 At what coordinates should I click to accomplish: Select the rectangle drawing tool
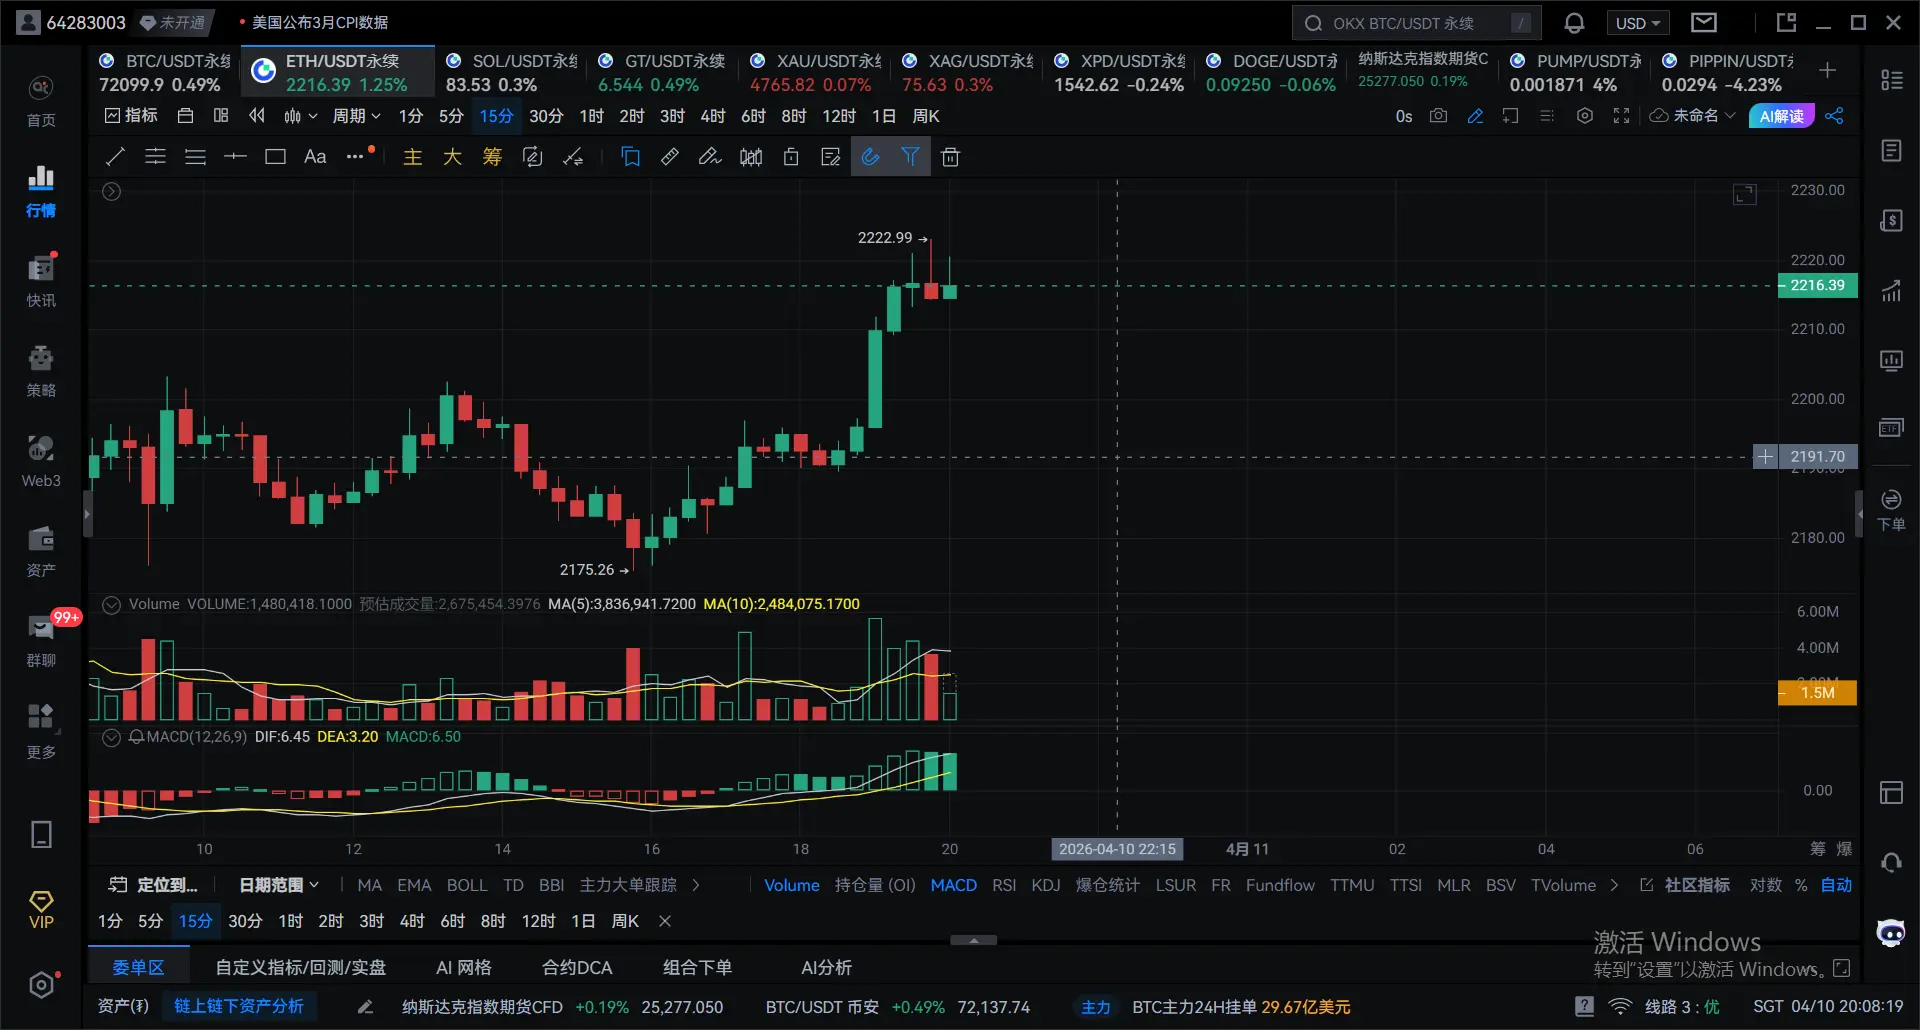tap(275, 156)
